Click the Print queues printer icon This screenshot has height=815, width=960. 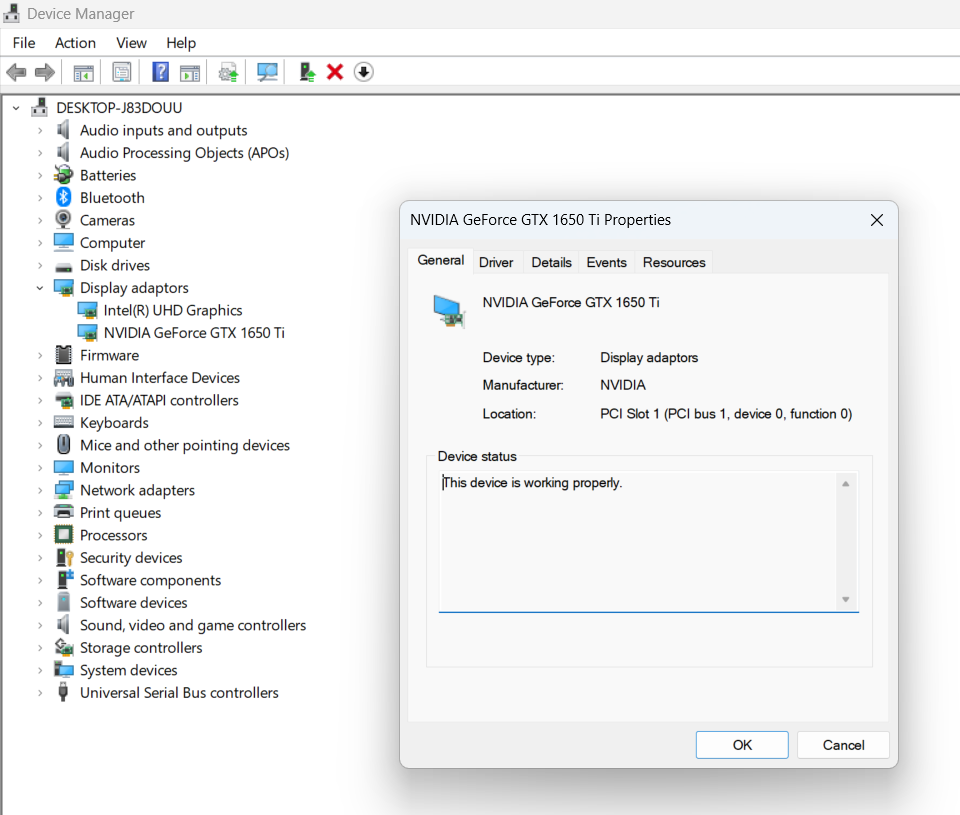pyautogui.click(x=64, y=512)
